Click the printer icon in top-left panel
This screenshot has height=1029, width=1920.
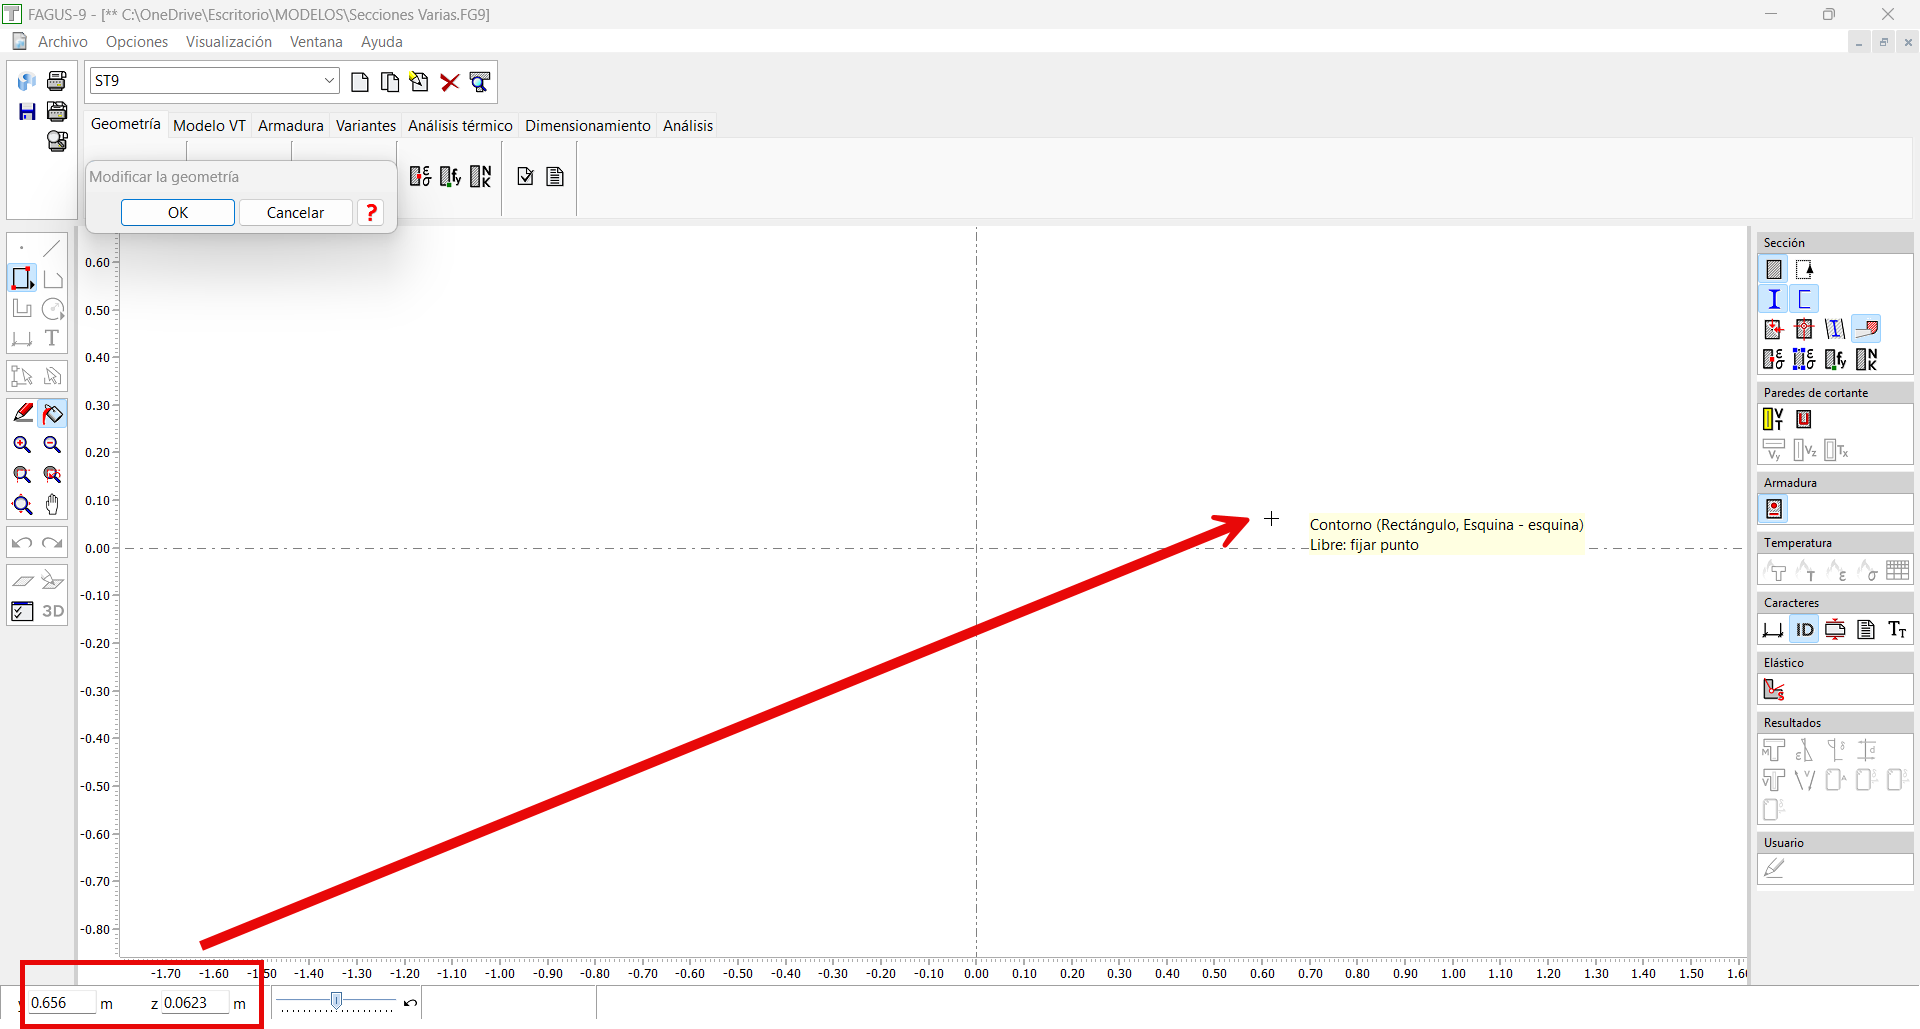point(57,81)
